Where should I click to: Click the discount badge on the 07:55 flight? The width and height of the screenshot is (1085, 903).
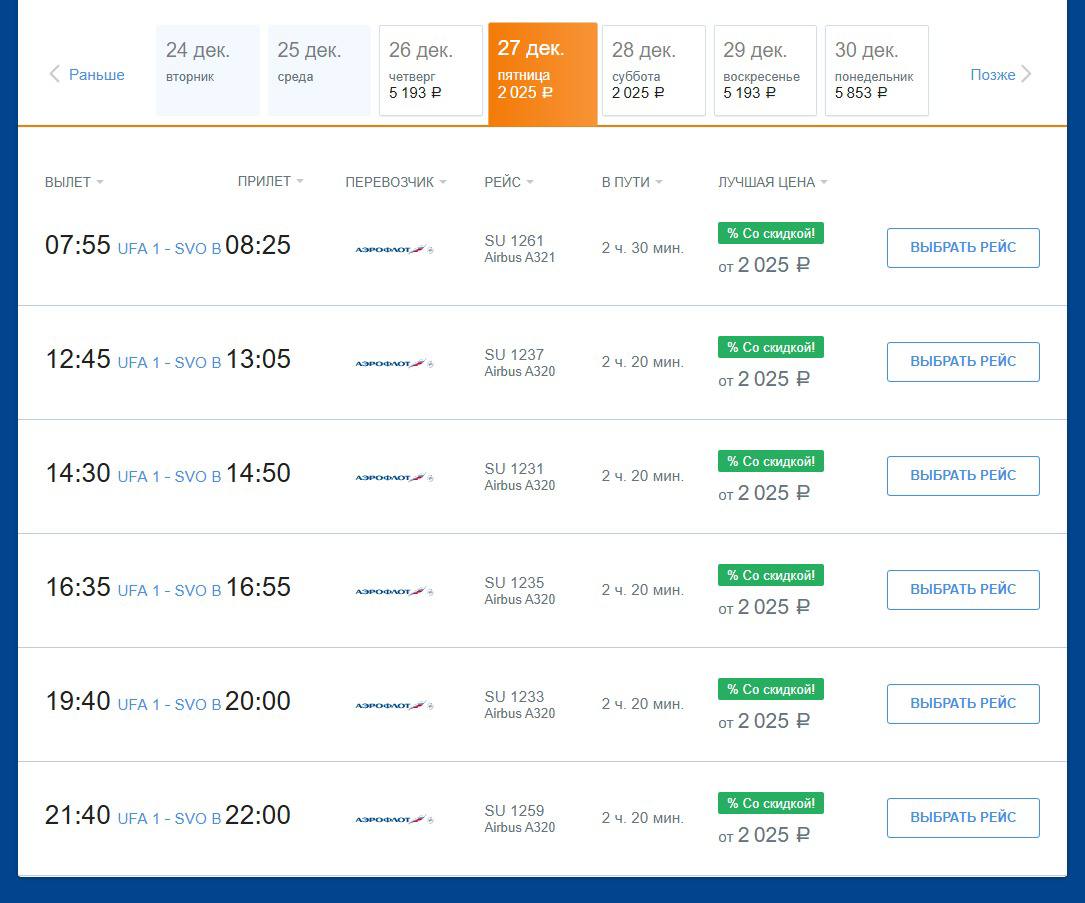click(770, 234)
